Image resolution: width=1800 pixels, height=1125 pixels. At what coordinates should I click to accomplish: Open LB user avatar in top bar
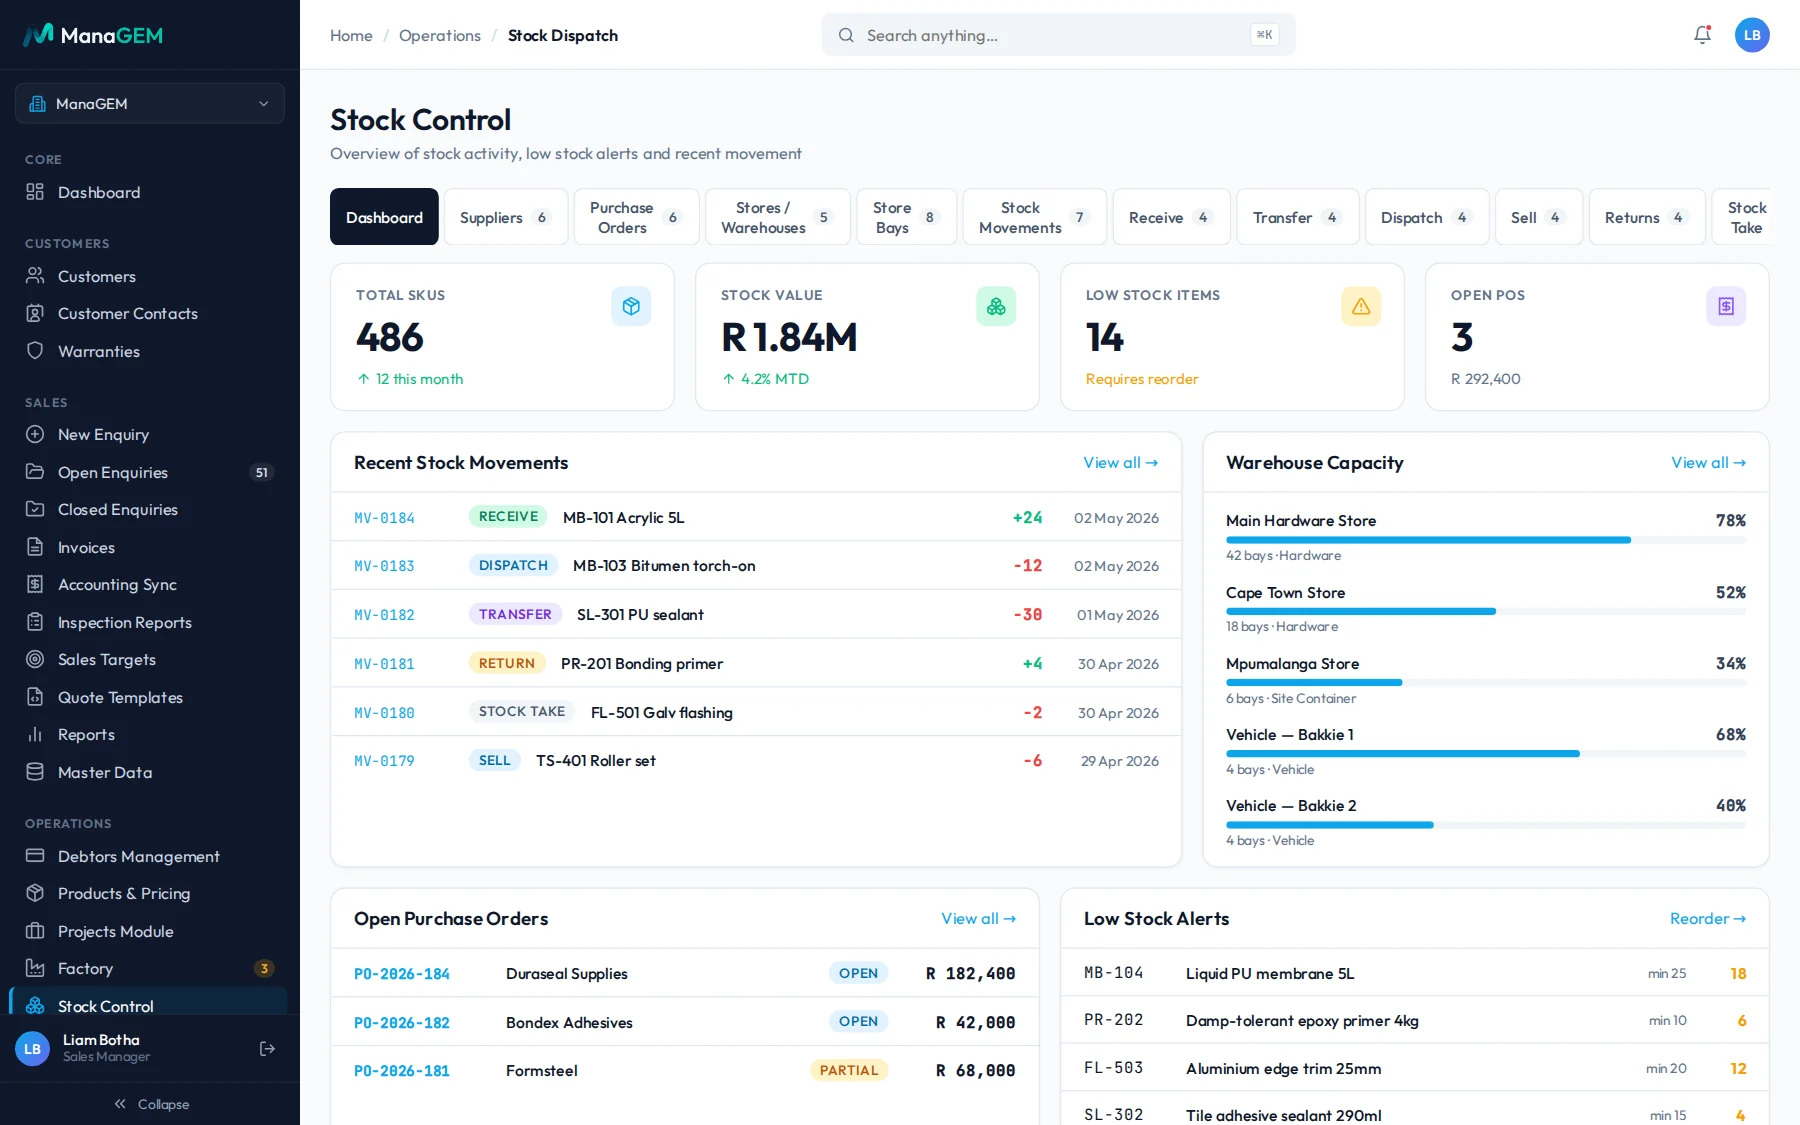pos(1752,35)
